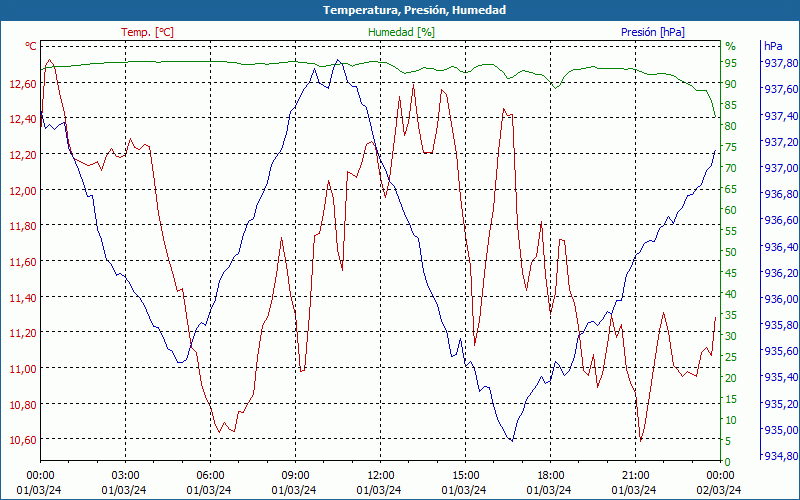Click the '15:00' time axis label
Screen dimensions: 800x500
tap(465, 474)
